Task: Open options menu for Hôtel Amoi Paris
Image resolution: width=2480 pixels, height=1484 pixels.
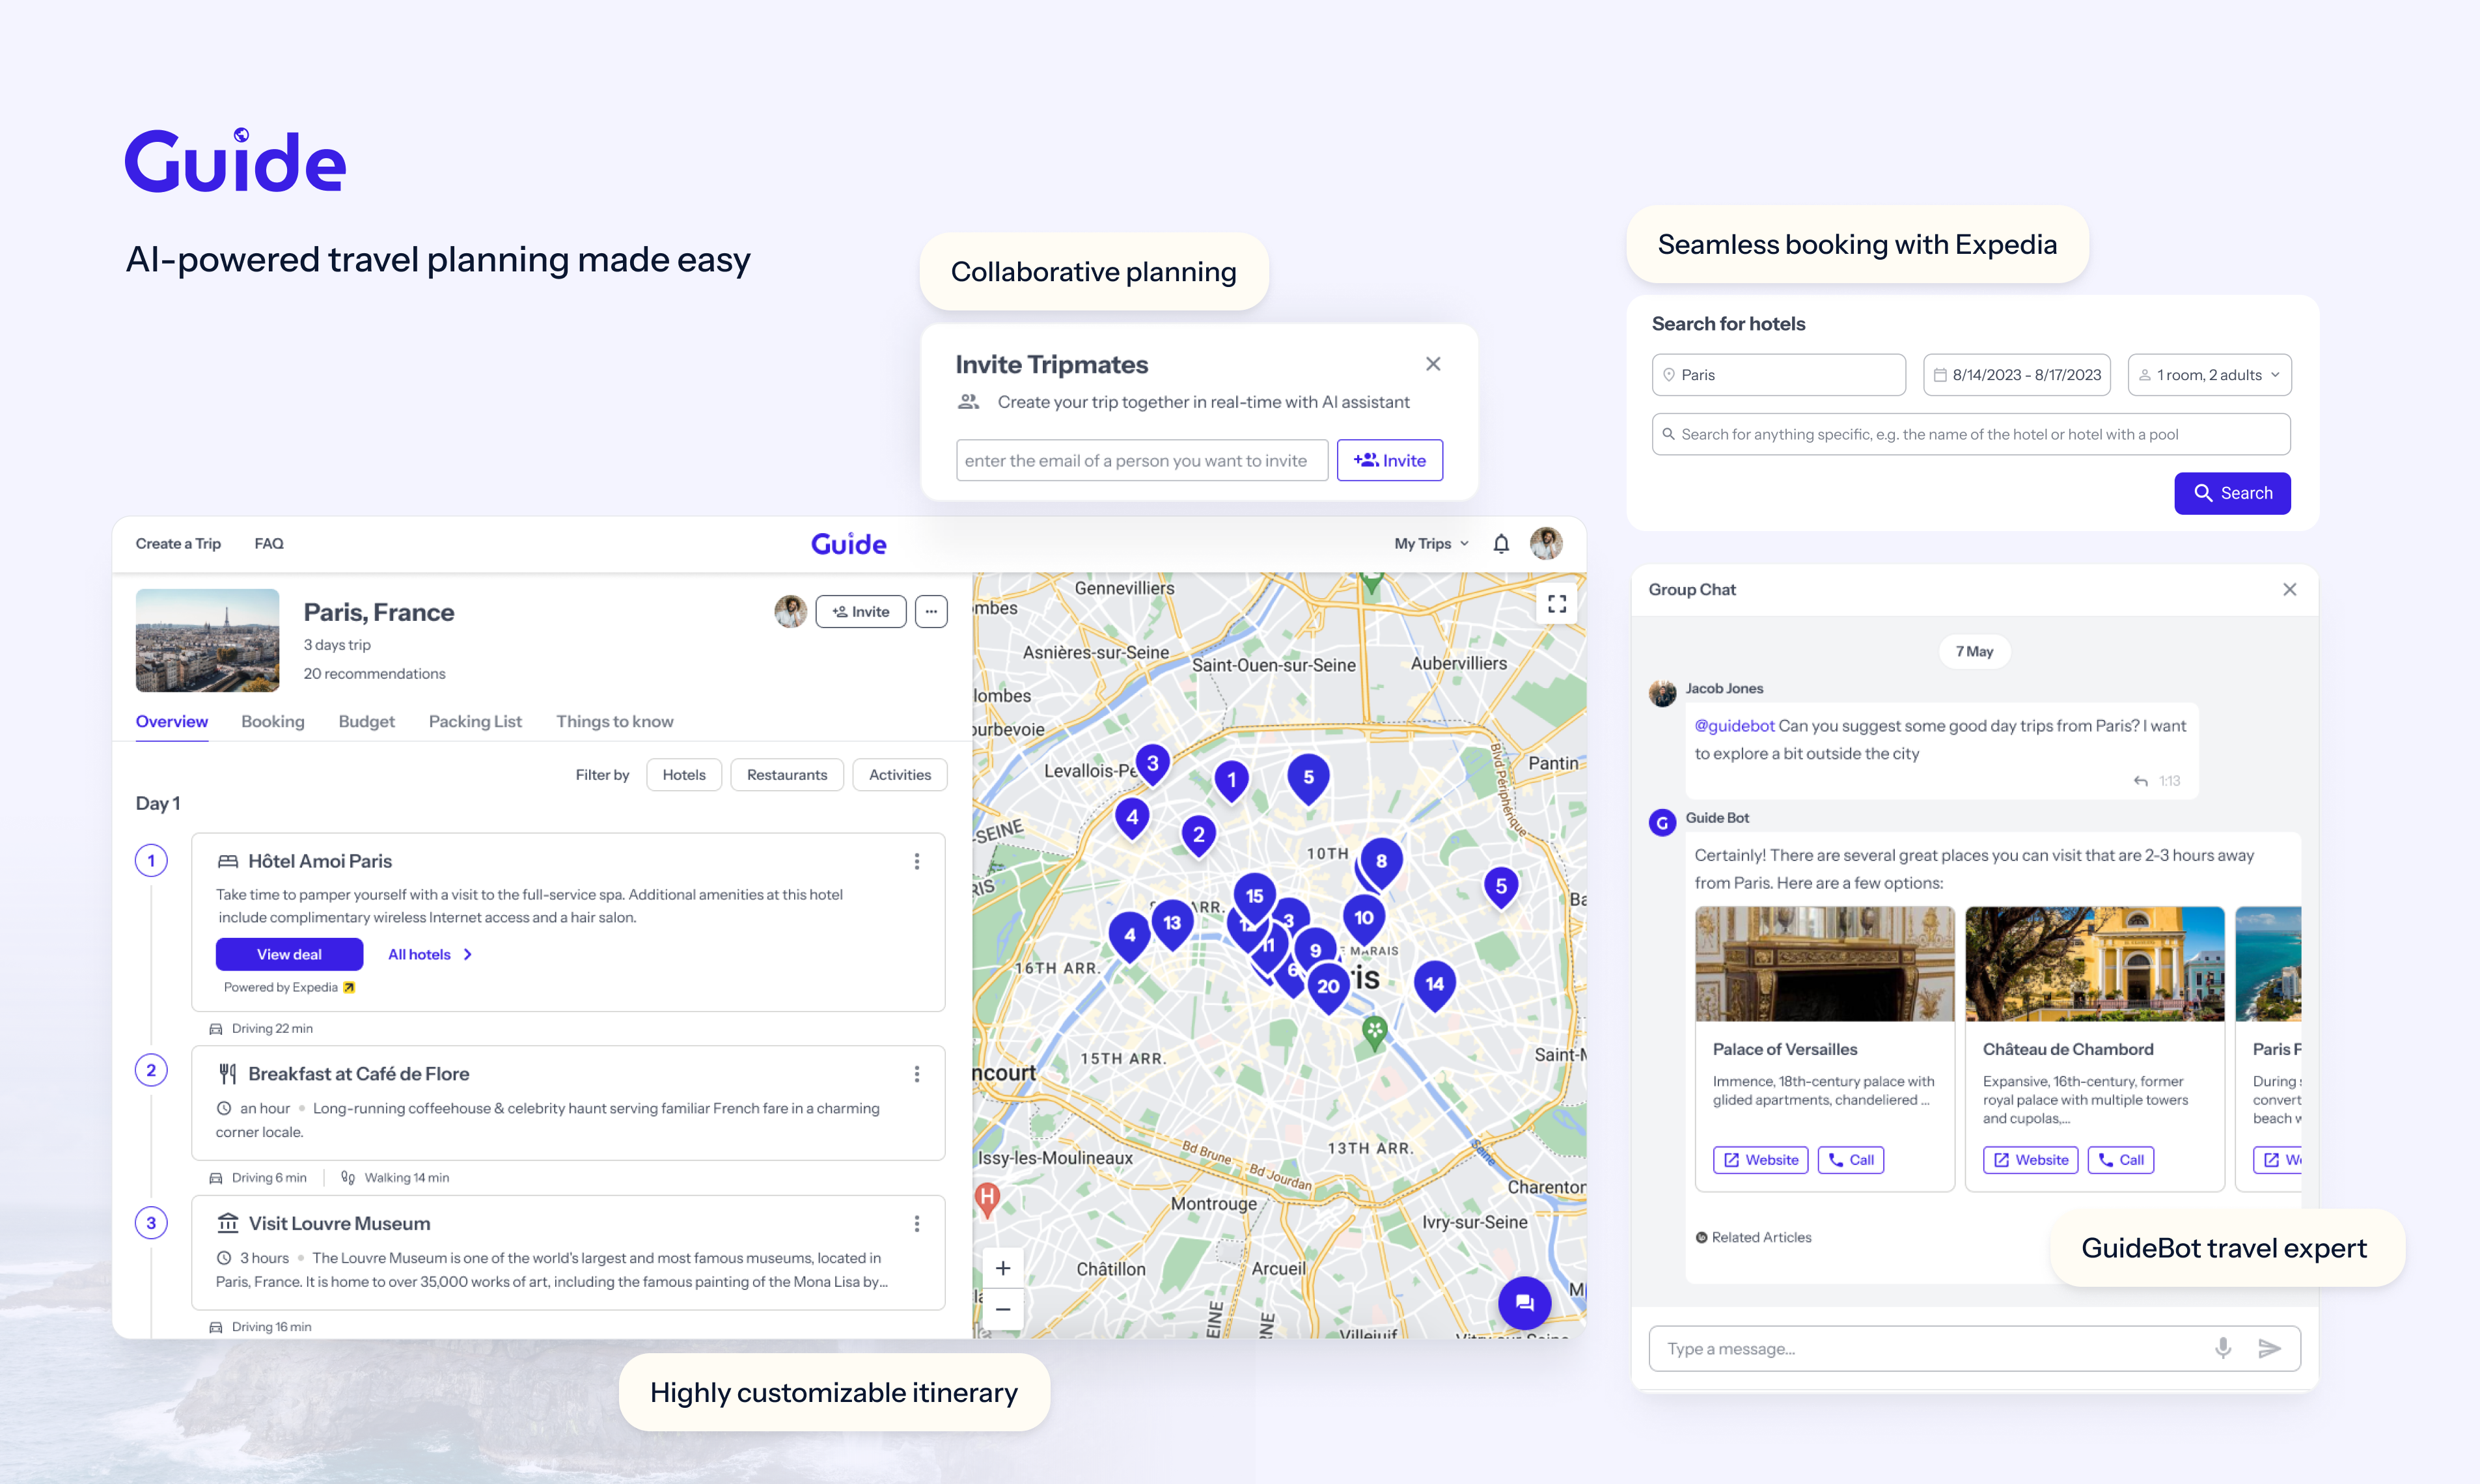Action: coord(916,861)
